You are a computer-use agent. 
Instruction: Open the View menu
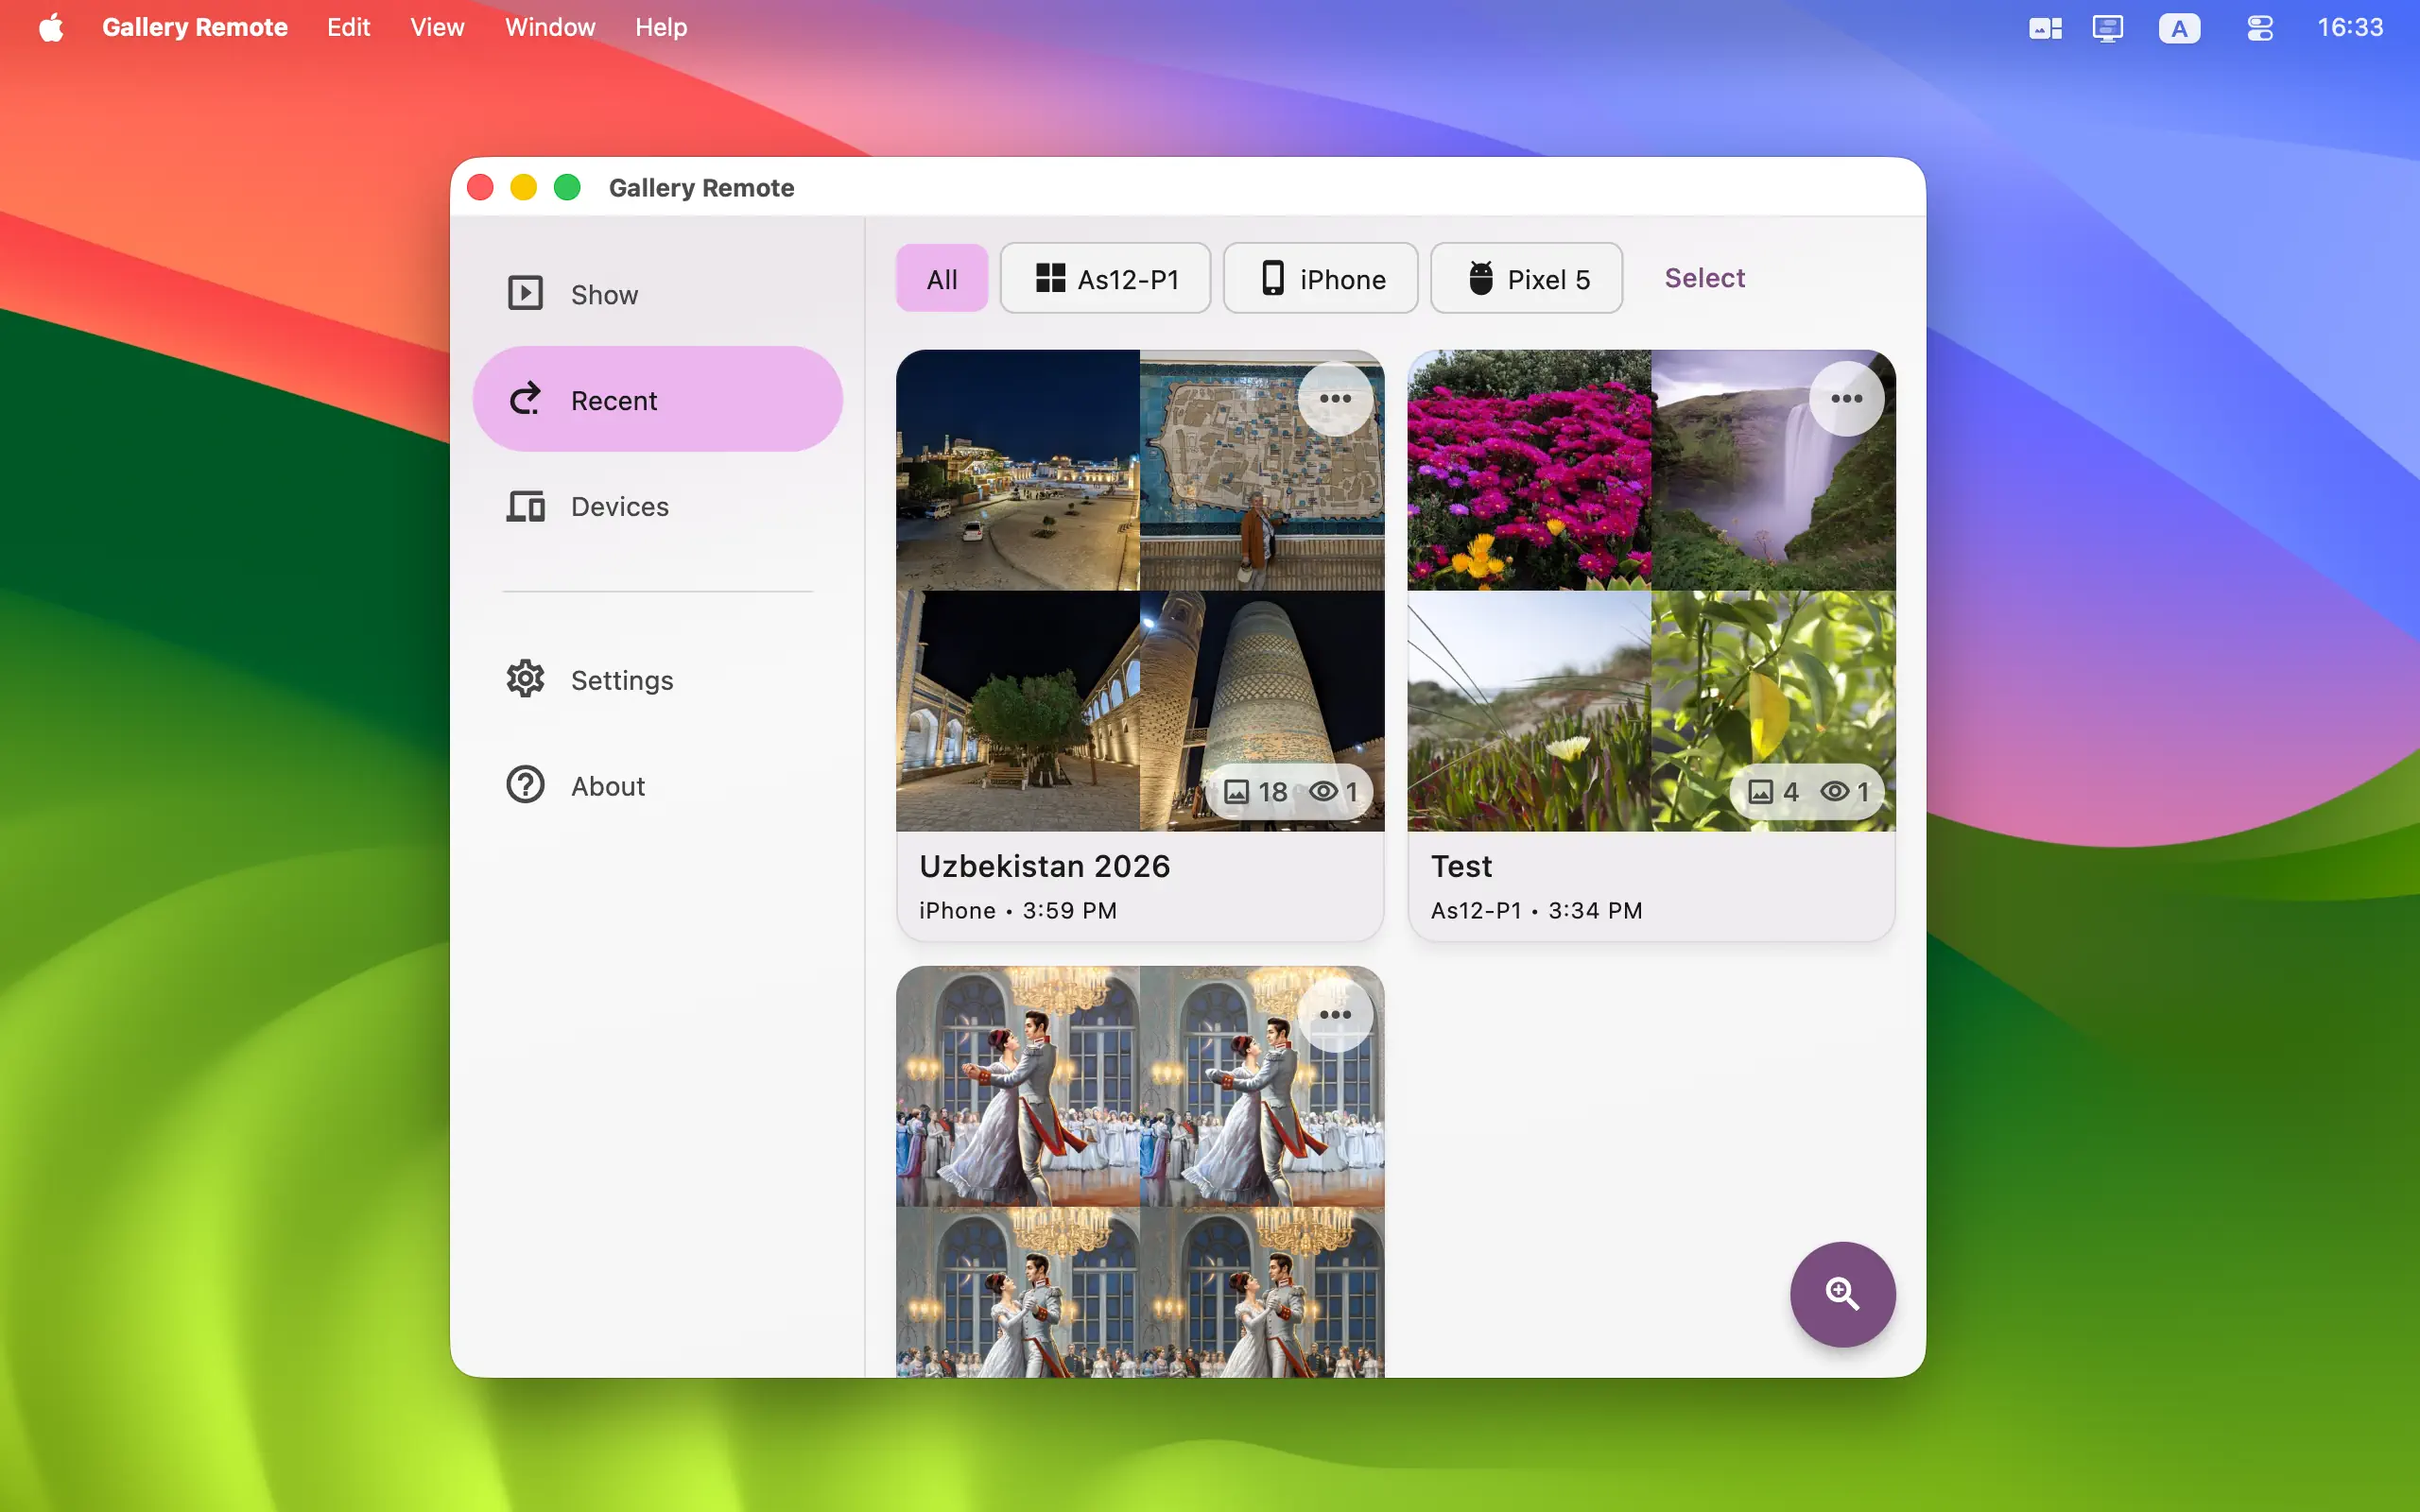coord(437,27)
